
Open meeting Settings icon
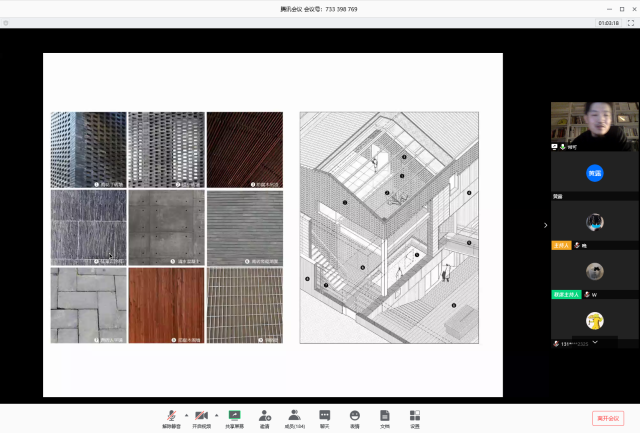pos(414,416)
